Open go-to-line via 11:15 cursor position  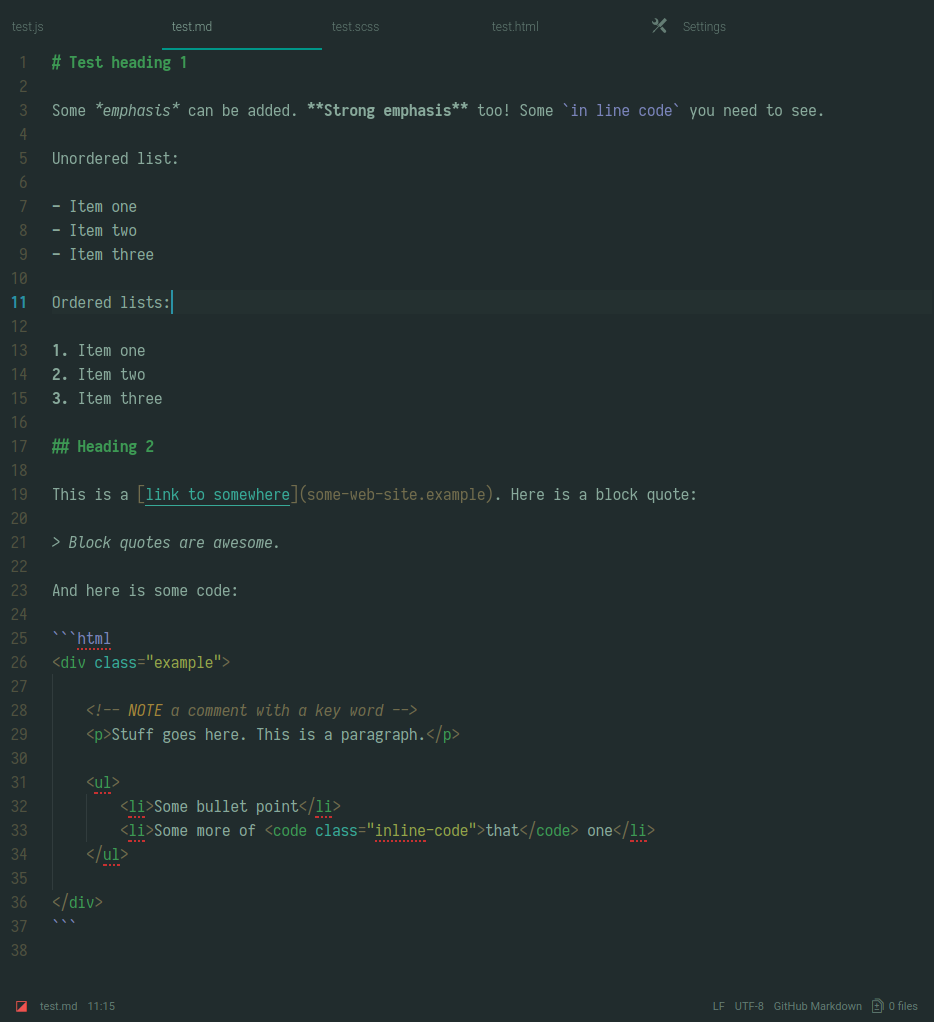(101, 1006)
